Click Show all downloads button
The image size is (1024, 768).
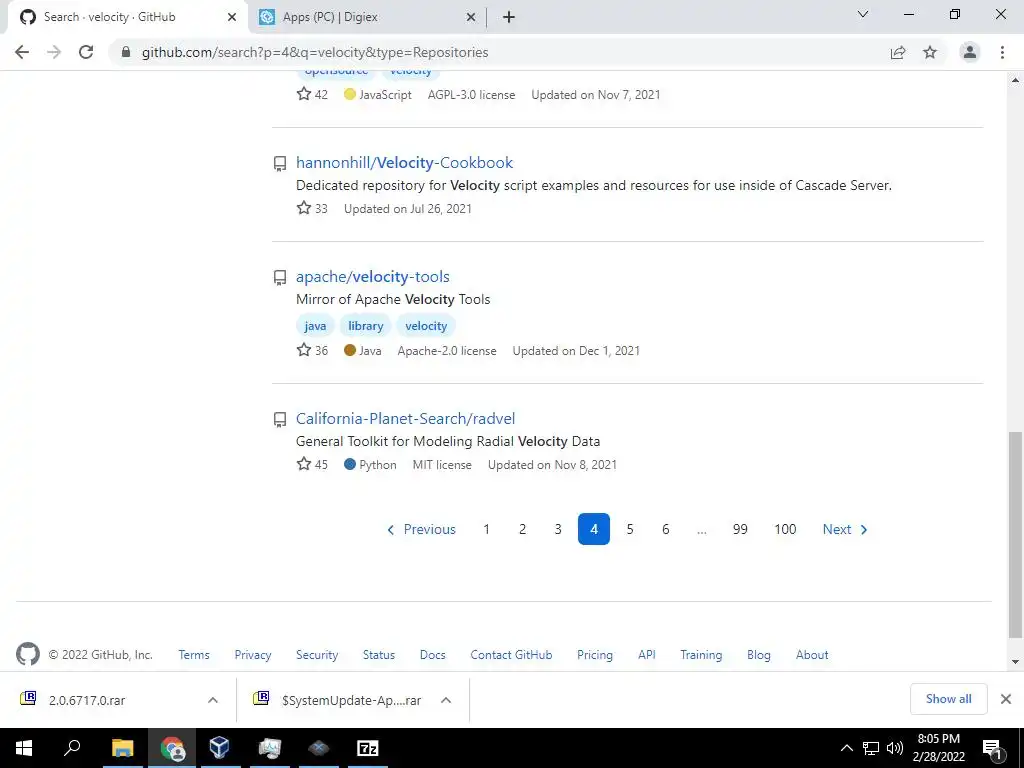[948, 699]
